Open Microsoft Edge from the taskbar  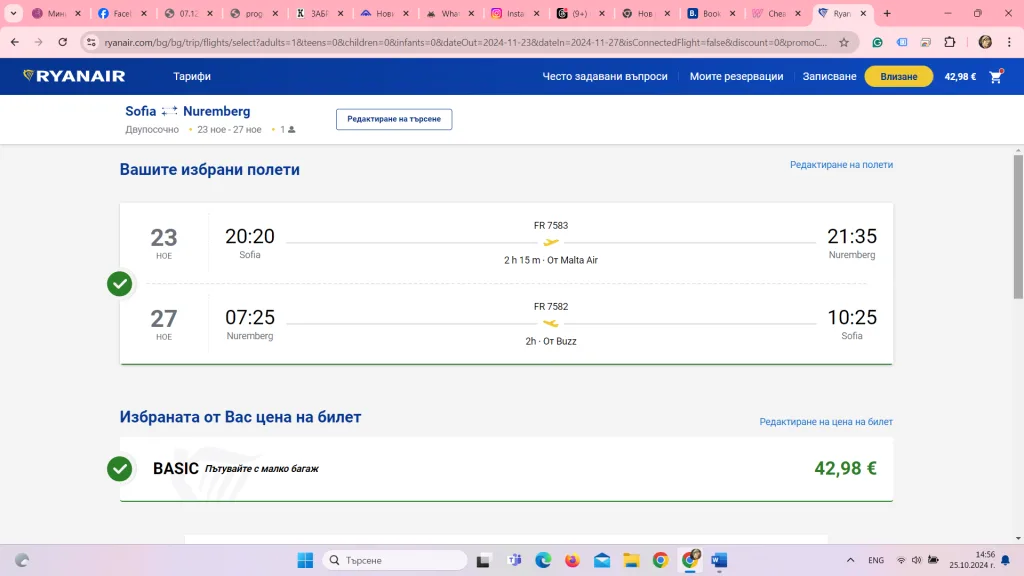[x=543, y=560]
